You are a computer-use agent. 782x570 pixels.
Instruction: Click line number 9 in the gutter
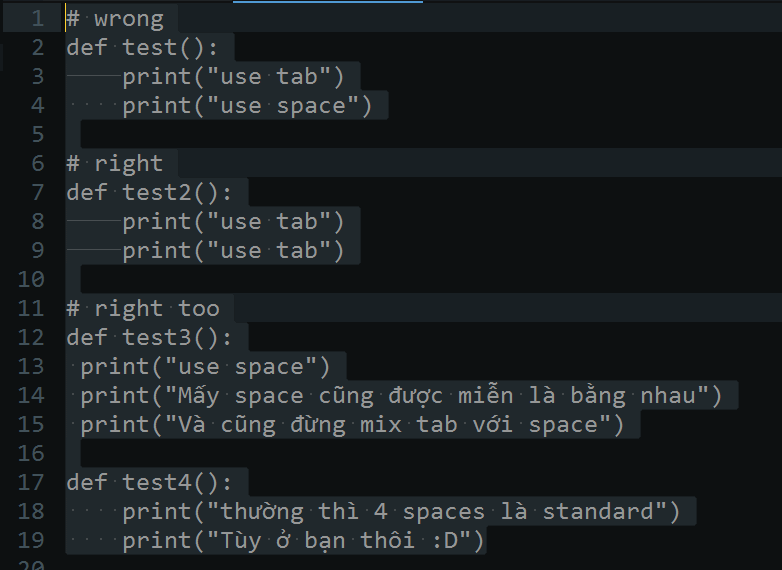click(x=37, y=250)
